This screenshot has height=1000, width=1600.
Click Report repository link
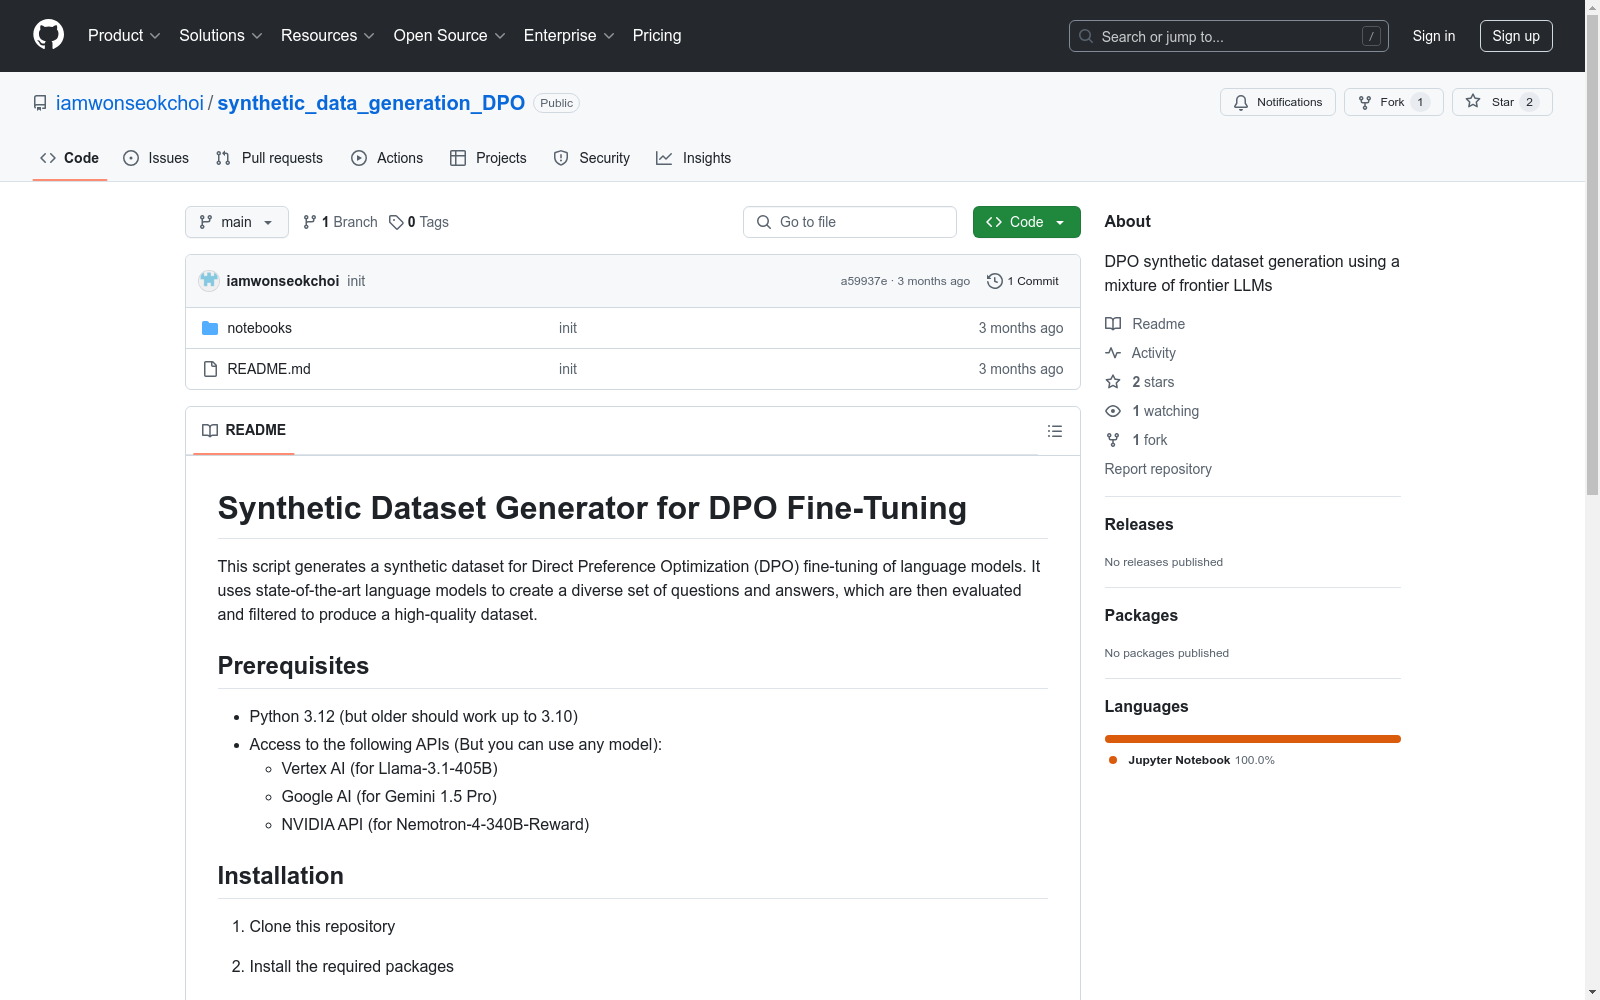tap(1158, 469)
